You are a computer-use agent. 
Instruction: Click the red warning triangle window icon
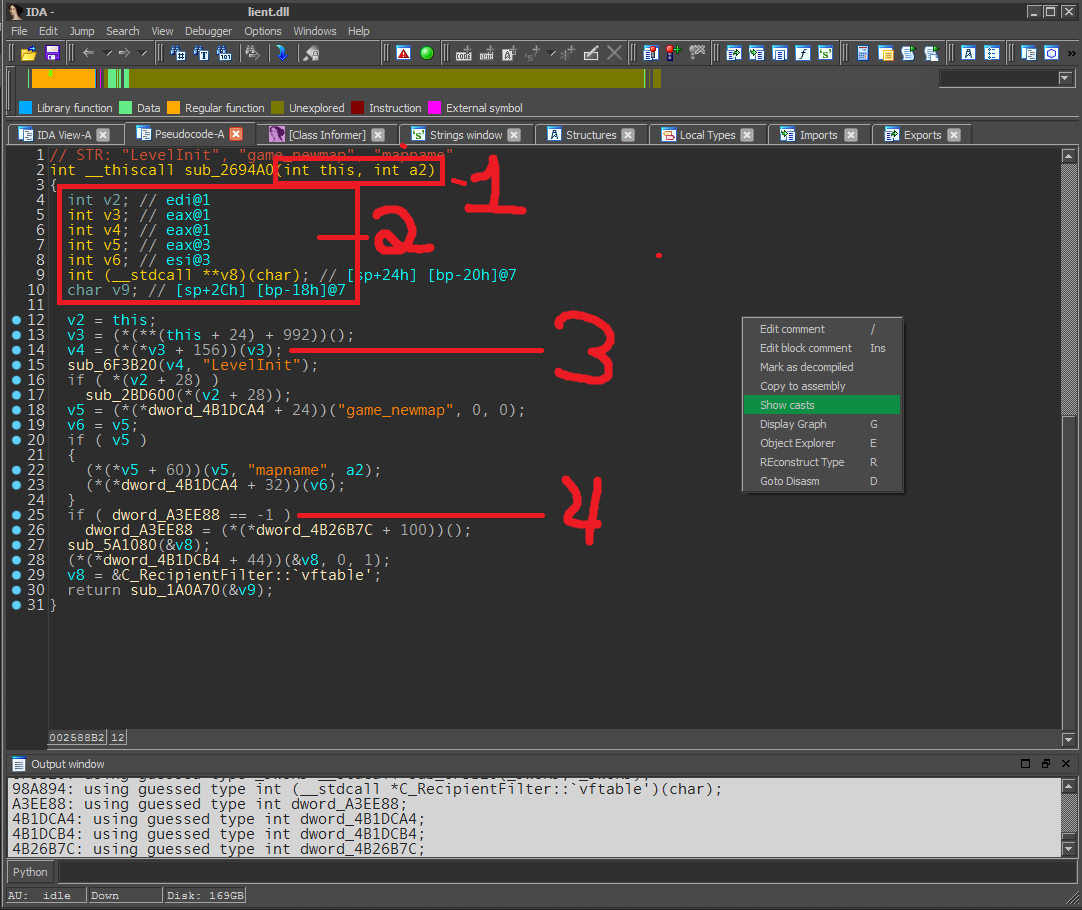404,53
